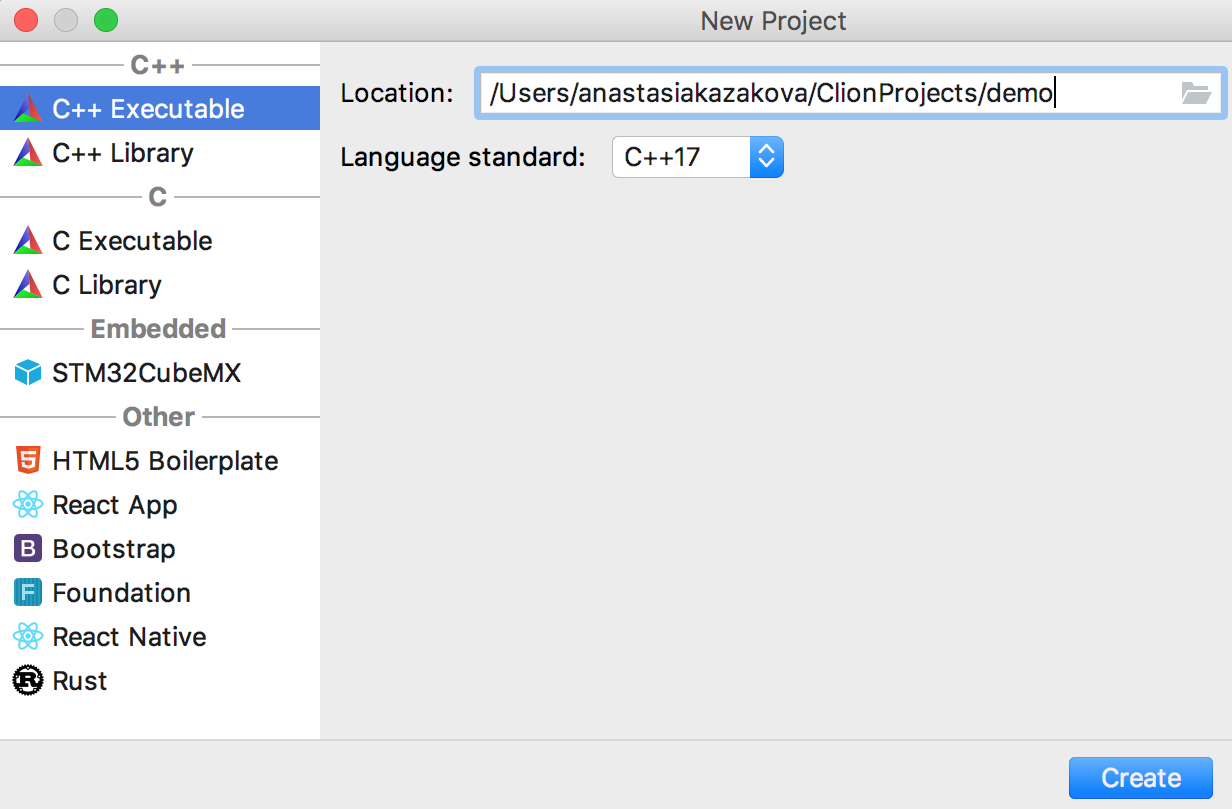Click the HTML5 Boilerplate shield icon
Screen dimensions: 1232x809
(x=28, y=461)
